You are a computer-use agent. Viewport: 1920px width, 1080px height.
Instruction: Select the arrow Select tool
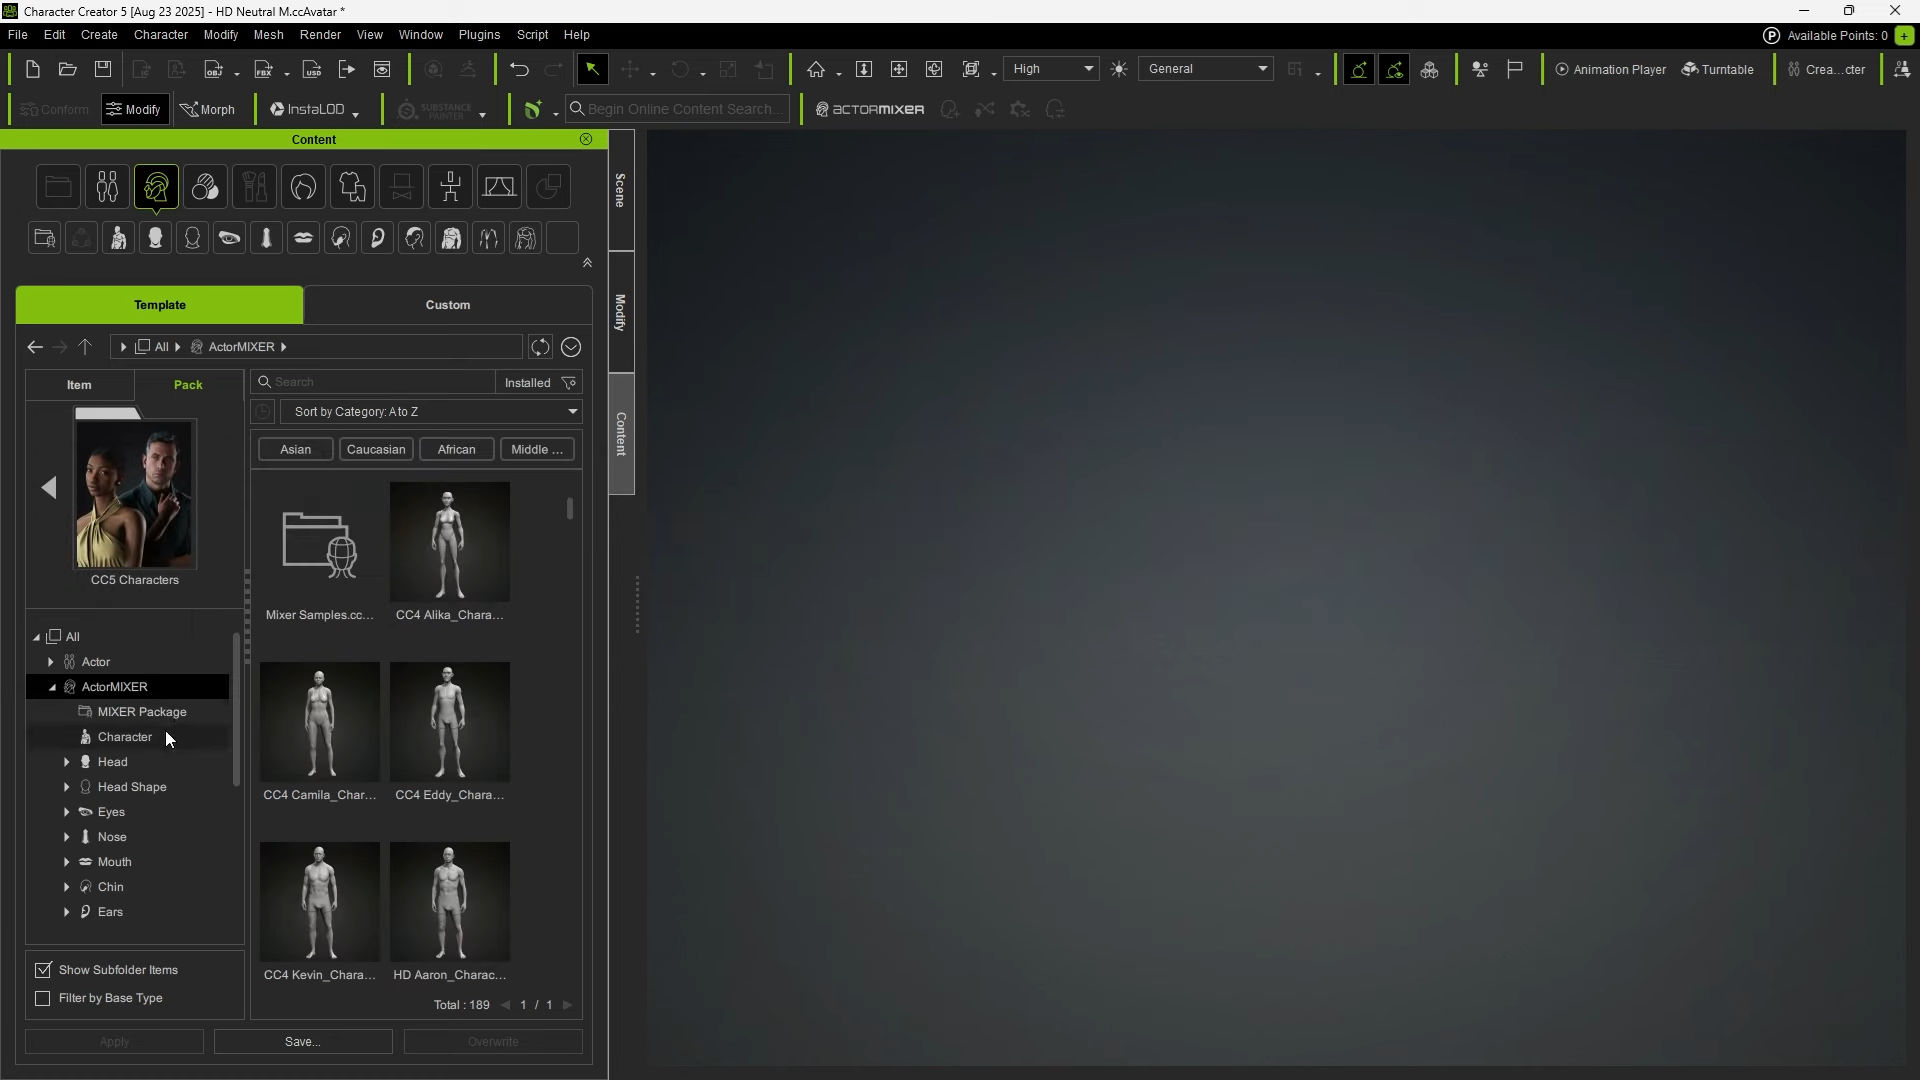593,69
